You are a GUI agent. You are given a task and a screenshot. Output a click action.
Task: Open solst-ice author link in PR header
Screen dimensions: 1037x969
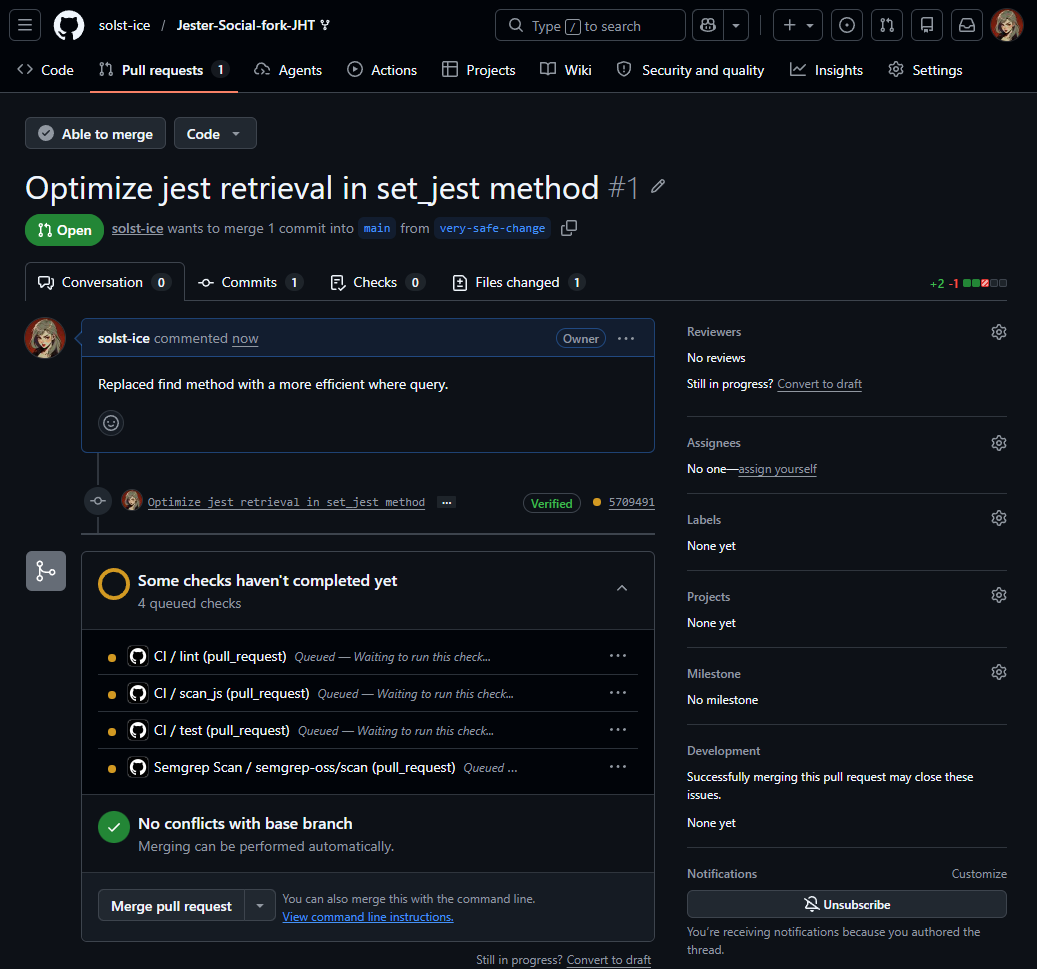[138, 228]
